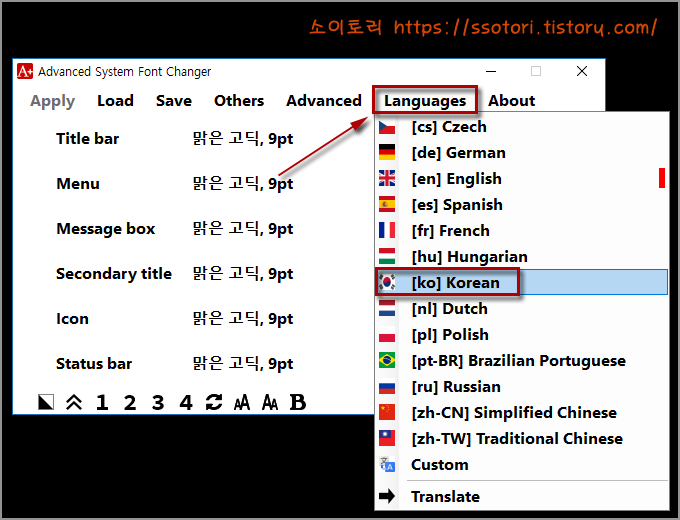Choose [de] German language
Screen dimensions: 680x520
click(522, 153)
